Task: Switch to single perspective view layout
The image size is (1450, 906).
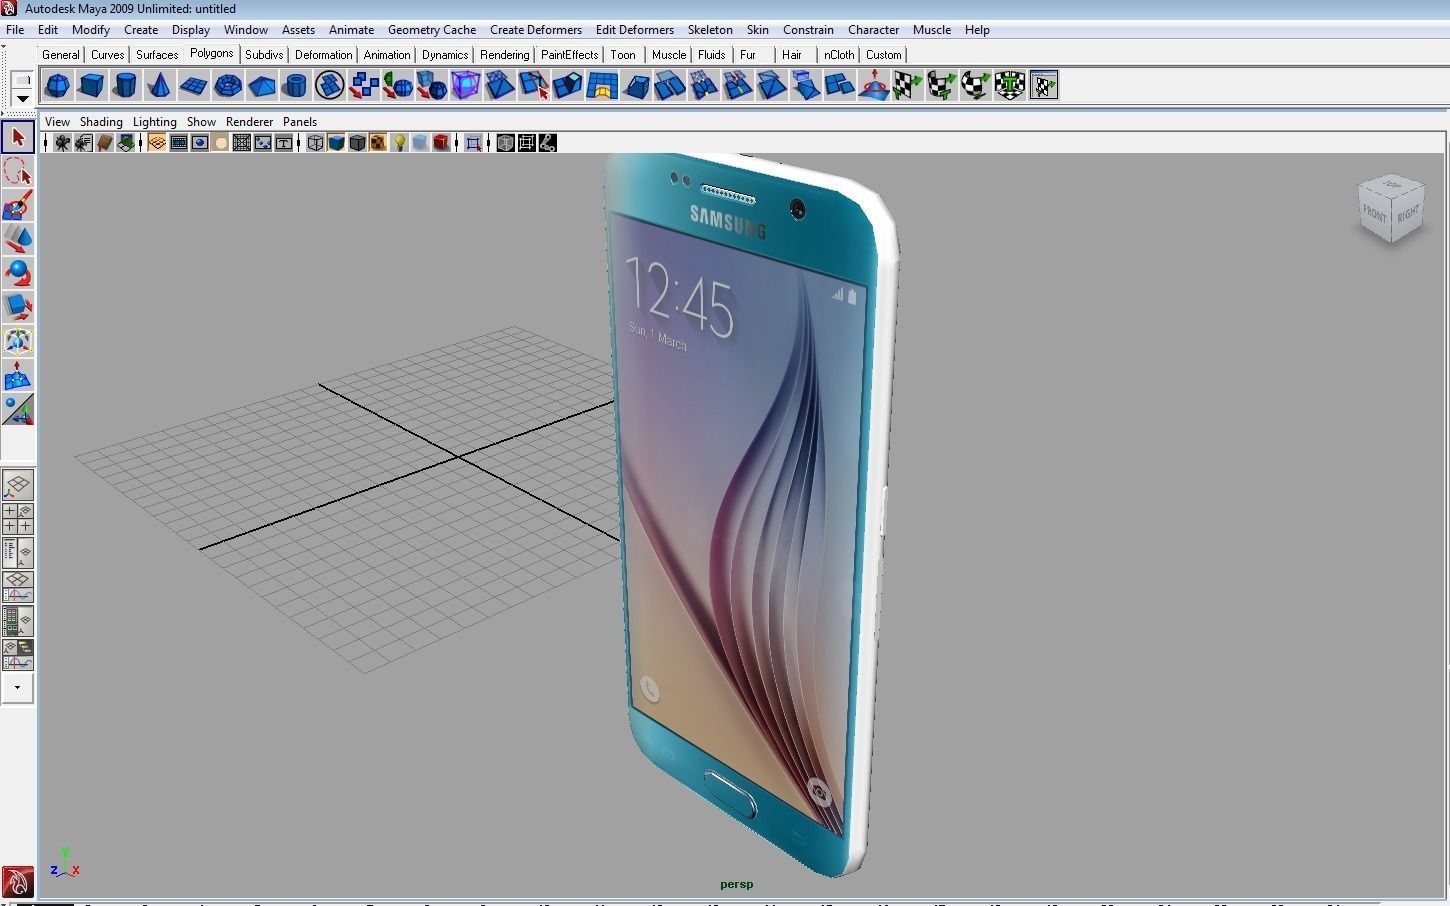Action: [17, 485]
